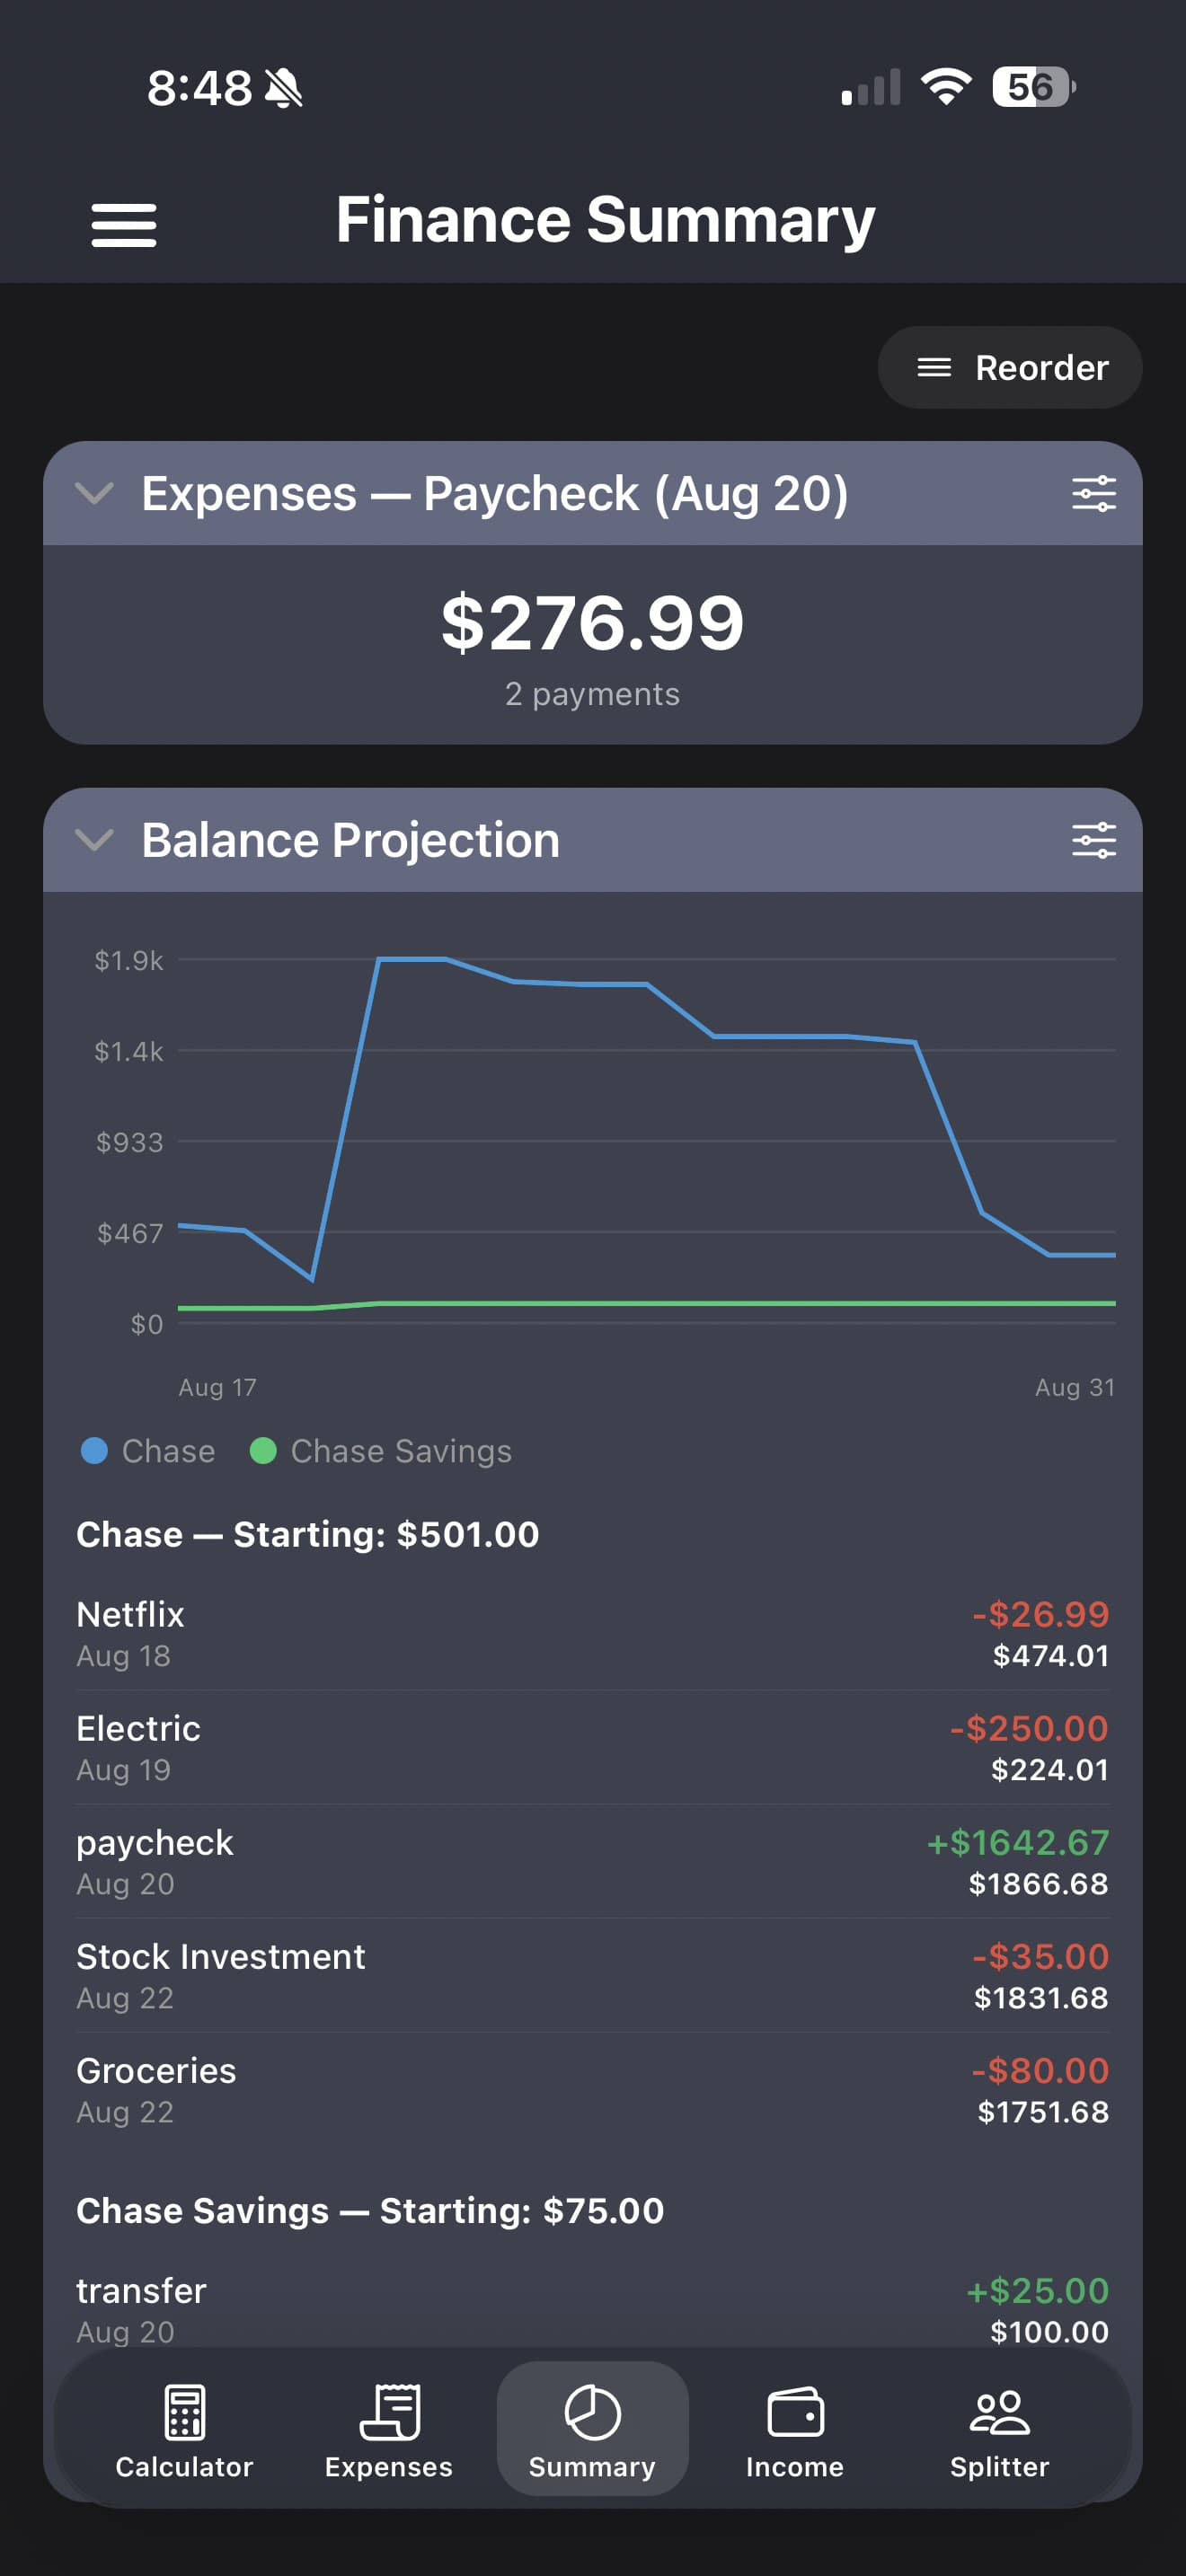The height and width of the screenshot is (2576, 1186).
Task: Select the Groceries transaction row
Action: (x=593, y=2090)
